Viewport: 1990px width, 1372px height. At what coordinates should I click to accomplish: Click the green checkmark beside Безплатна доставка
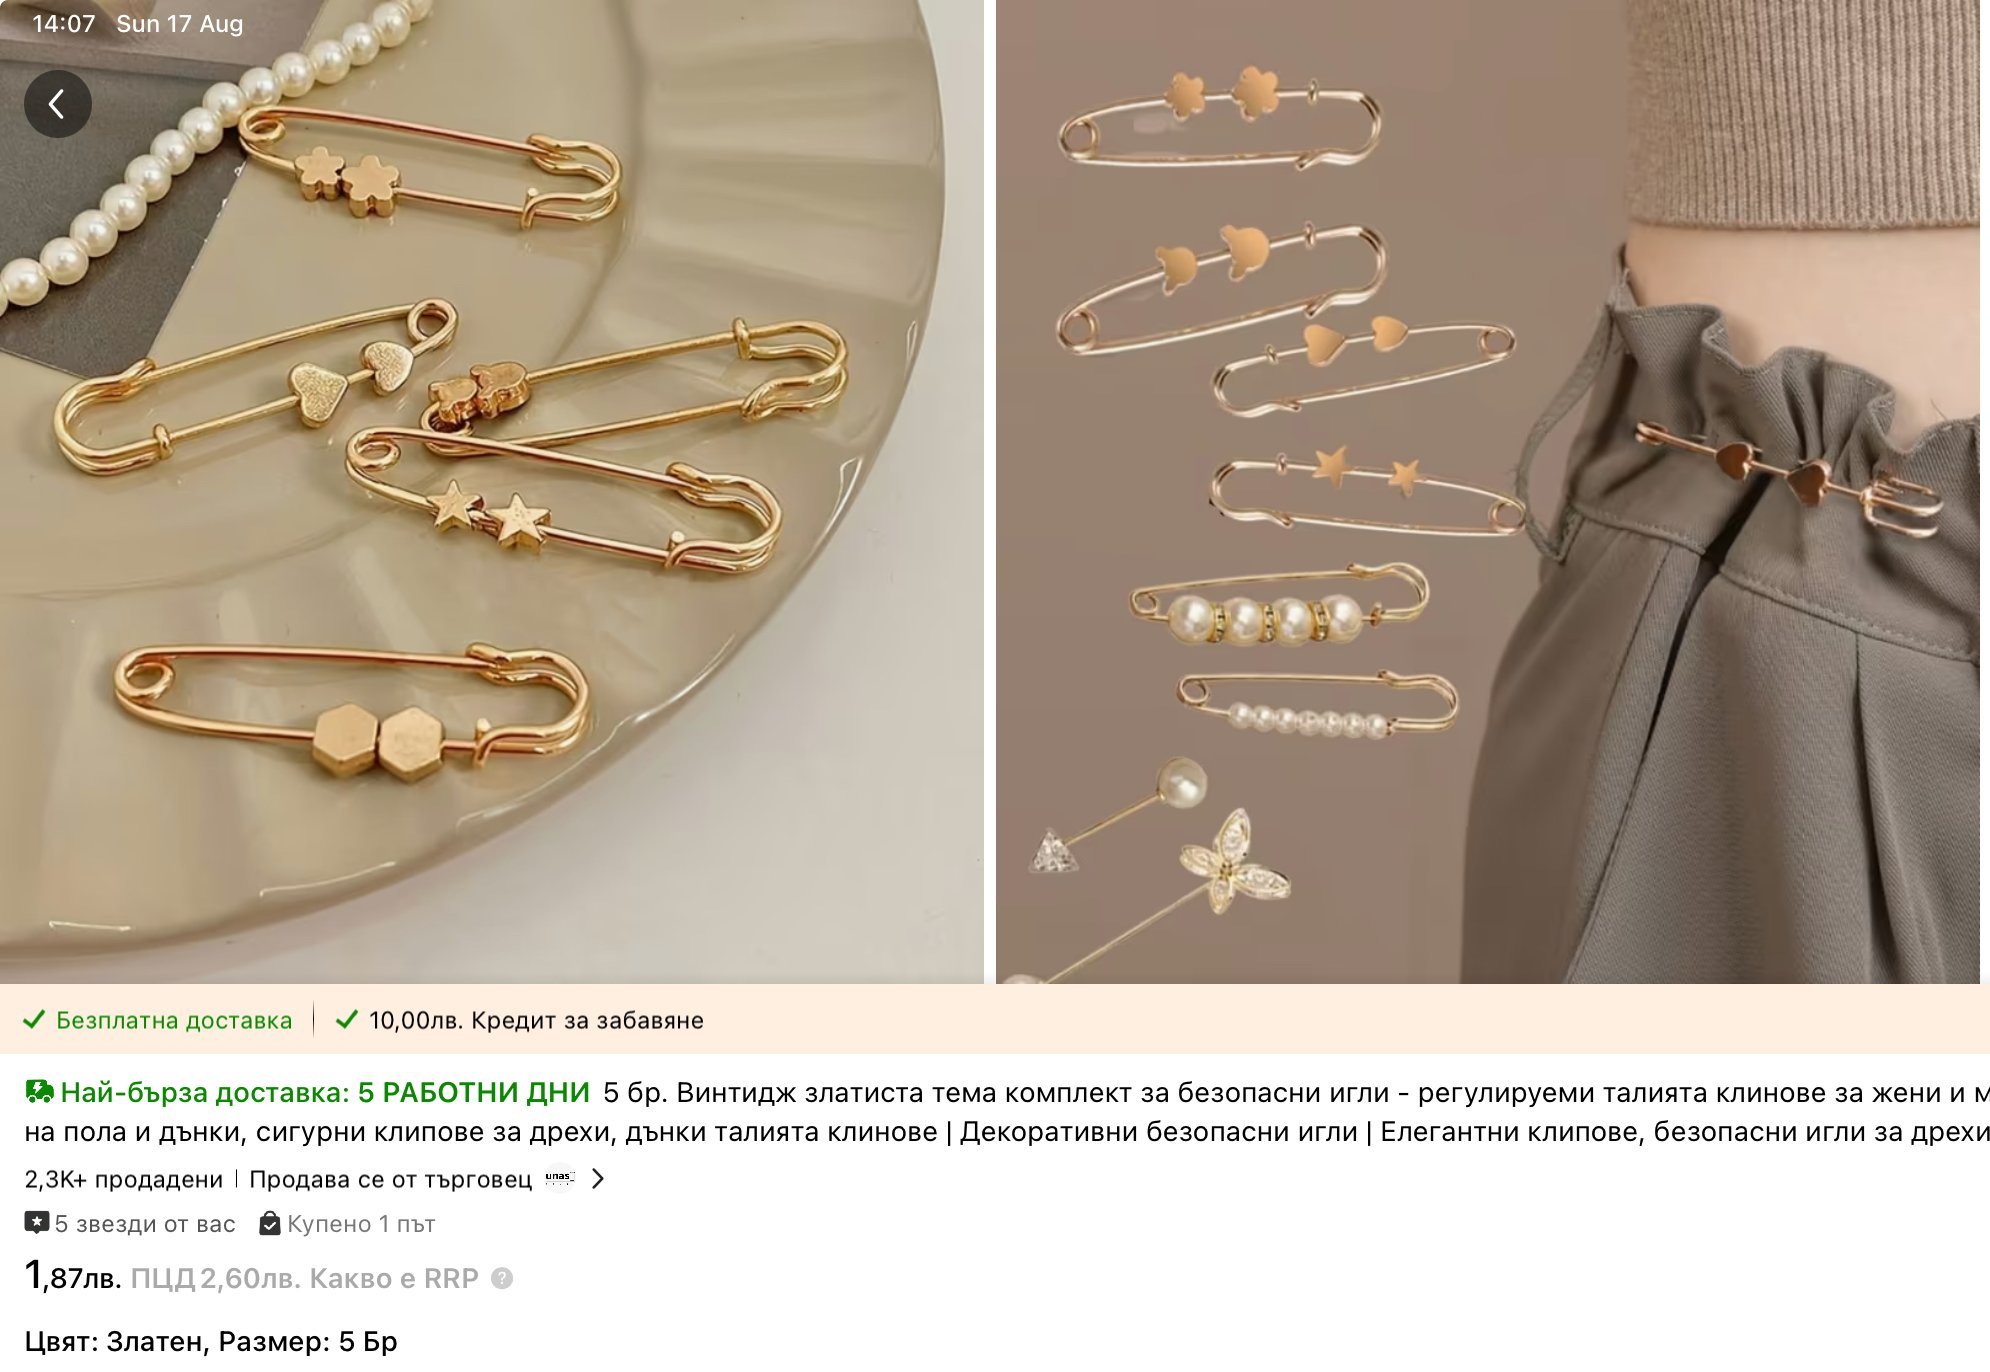34,1020
